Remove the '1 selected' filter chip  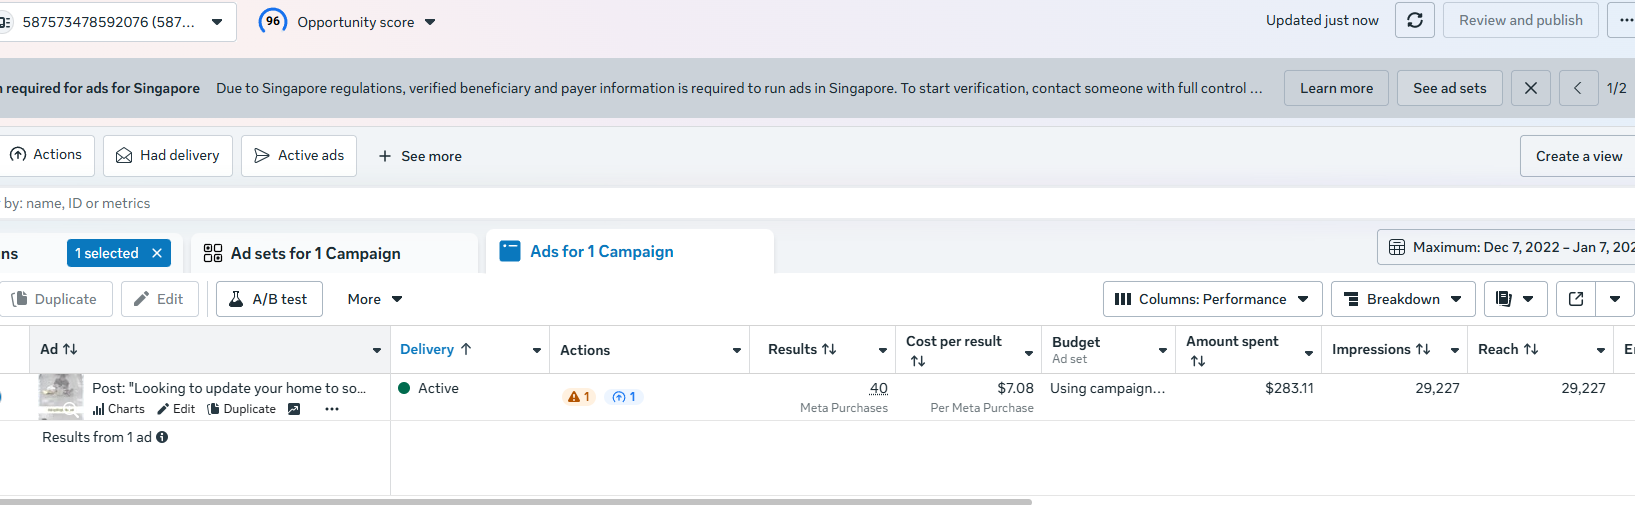(157, 253)
